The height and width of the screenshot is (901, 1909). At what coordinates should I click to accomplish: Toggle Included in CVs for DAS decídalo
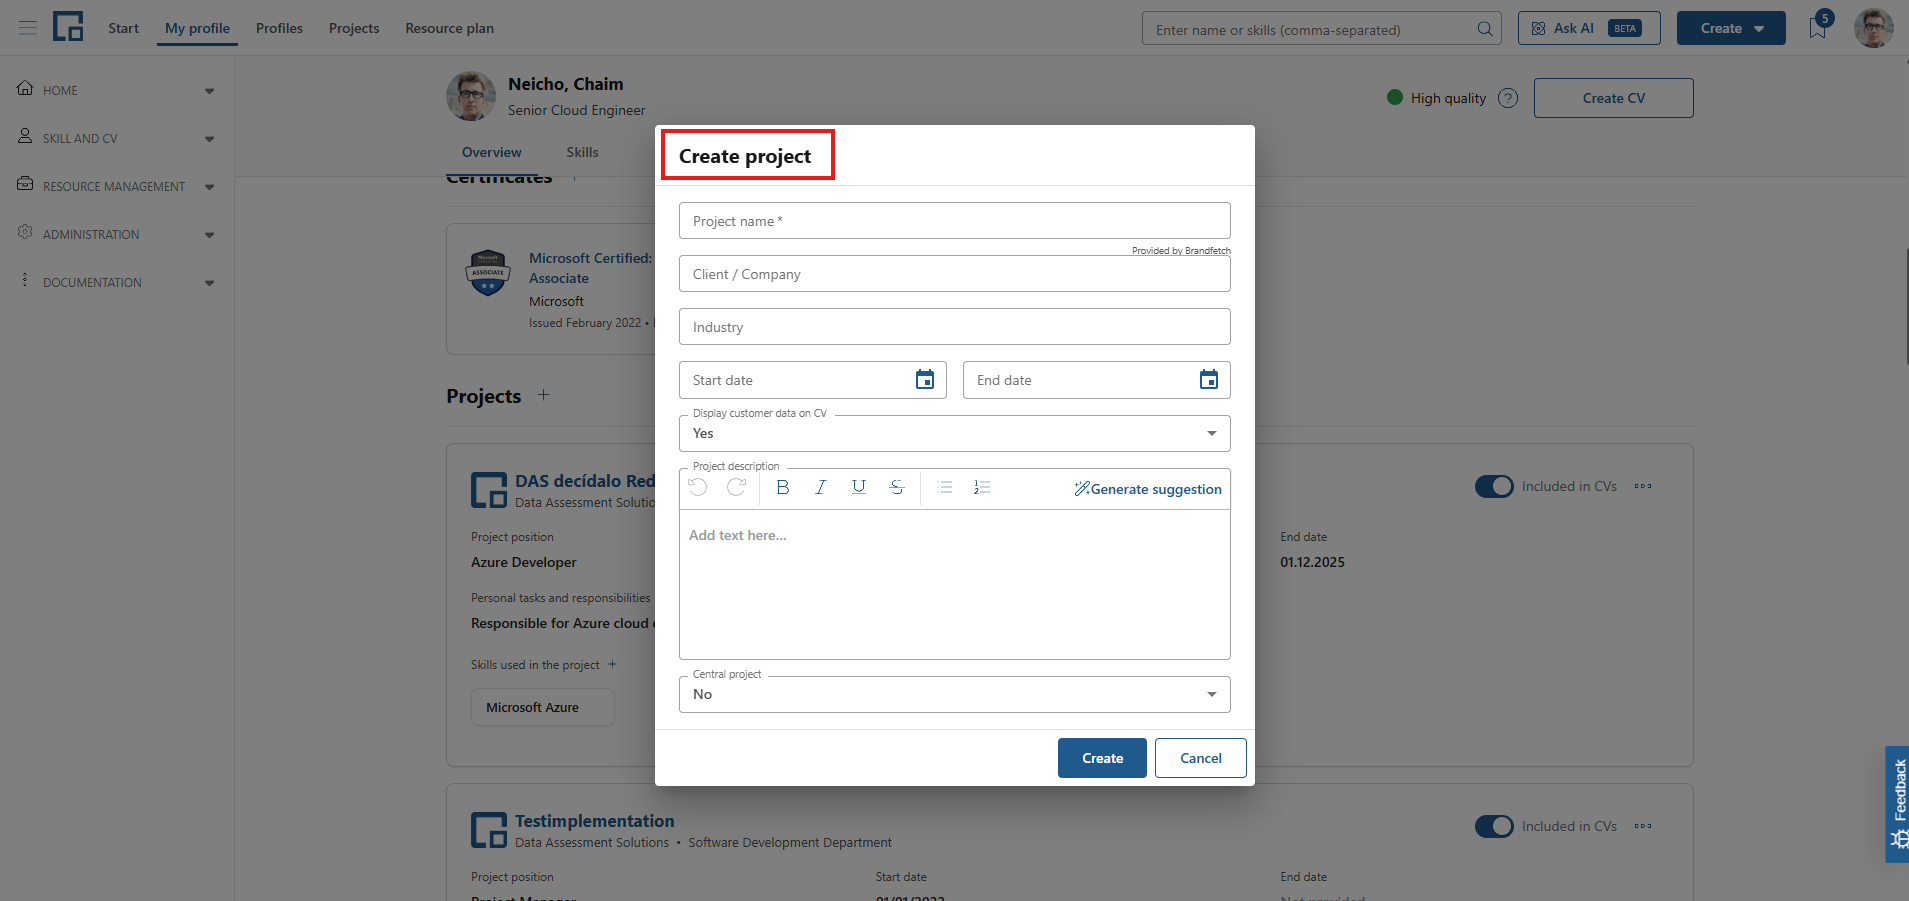[1494, 486]
